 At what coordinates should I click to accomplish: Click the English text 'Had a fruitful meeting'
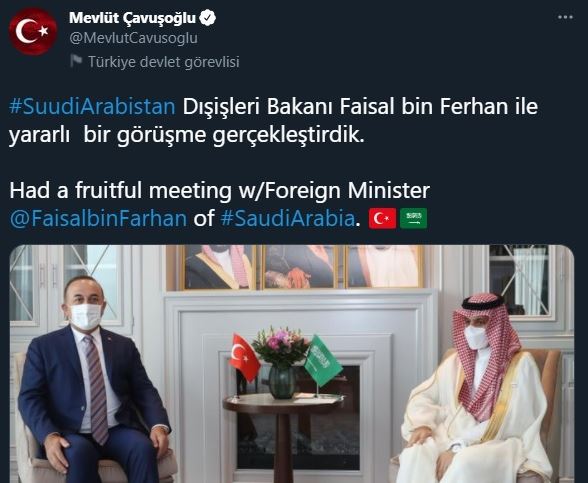[120, 190]
